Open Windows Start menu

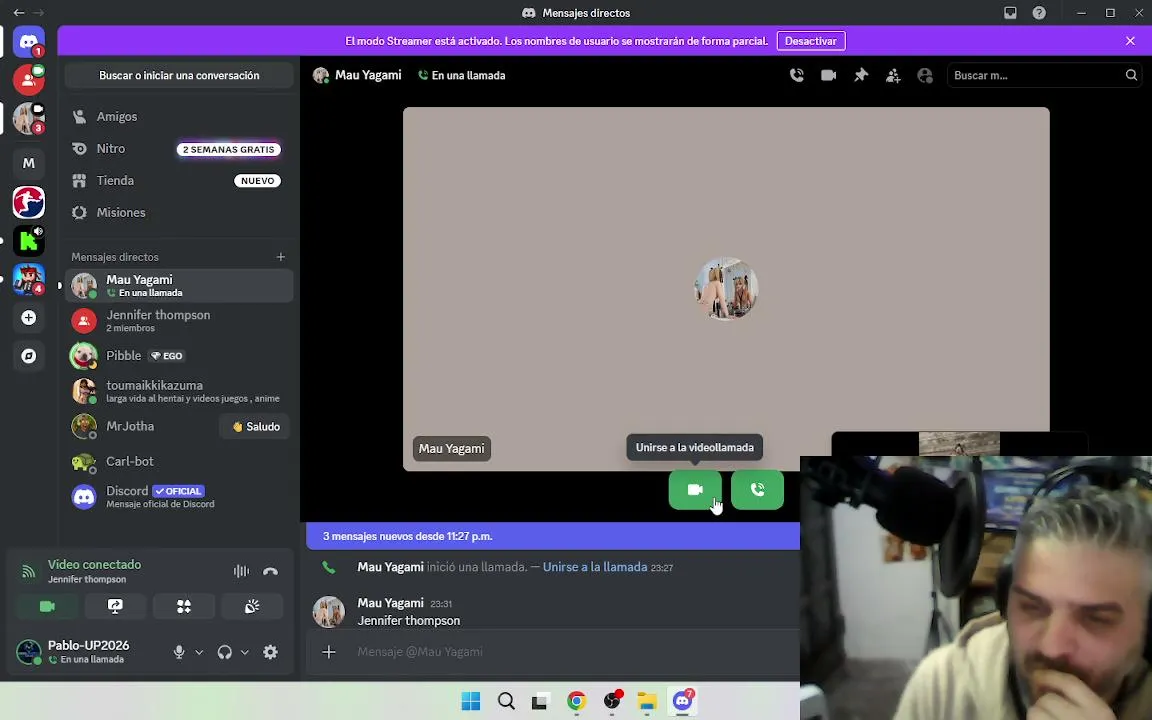pyautogui.click(x=471, y=702)
